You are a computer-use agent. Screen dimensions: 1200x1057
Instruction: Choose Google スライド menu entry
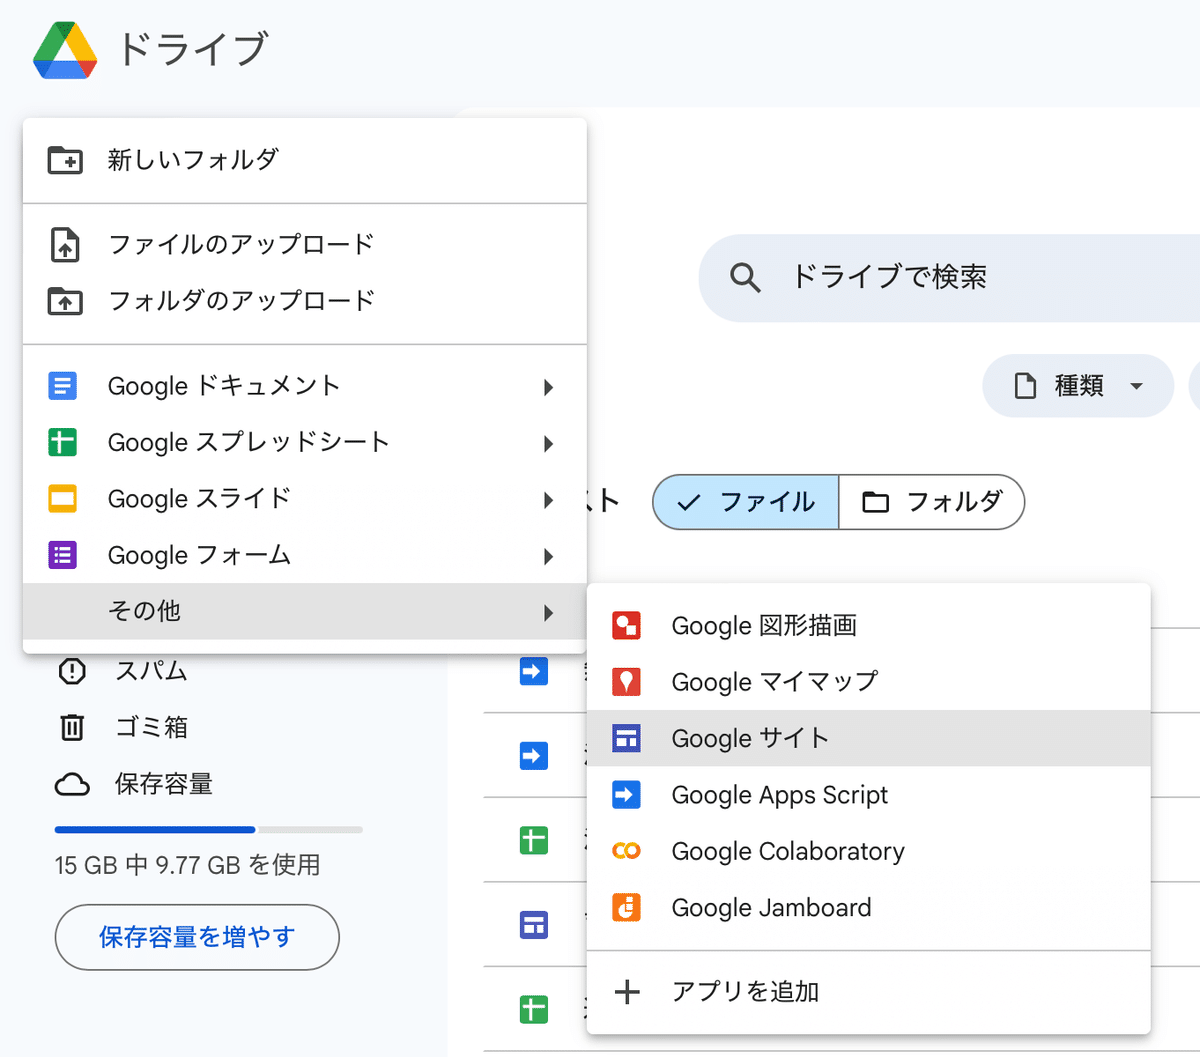click(x=304, y=498)
